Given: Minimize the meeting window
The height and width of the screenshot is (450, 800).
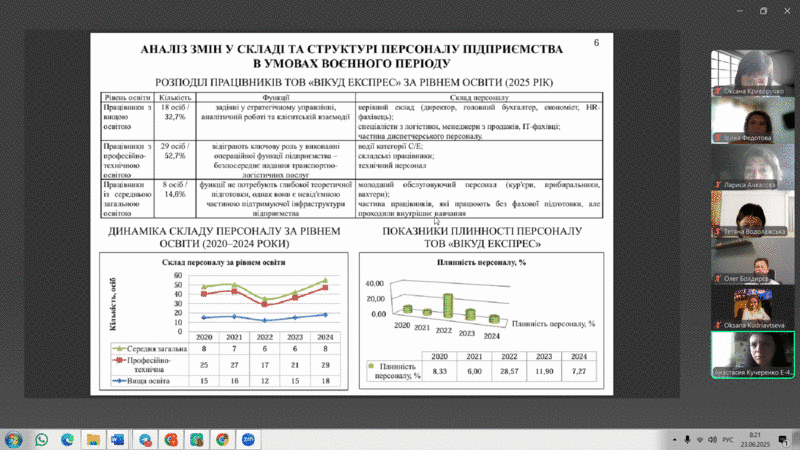Looking at the screenshot, I should pyautogui.click(x=740, y=11).
